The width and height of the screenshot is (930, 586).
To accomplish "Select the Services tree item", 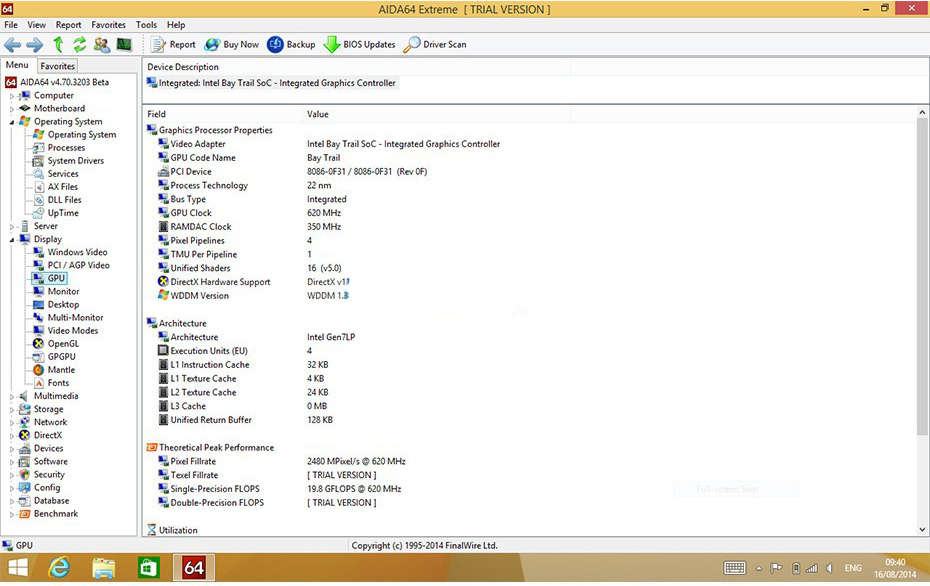I will (x=63, y=174).
